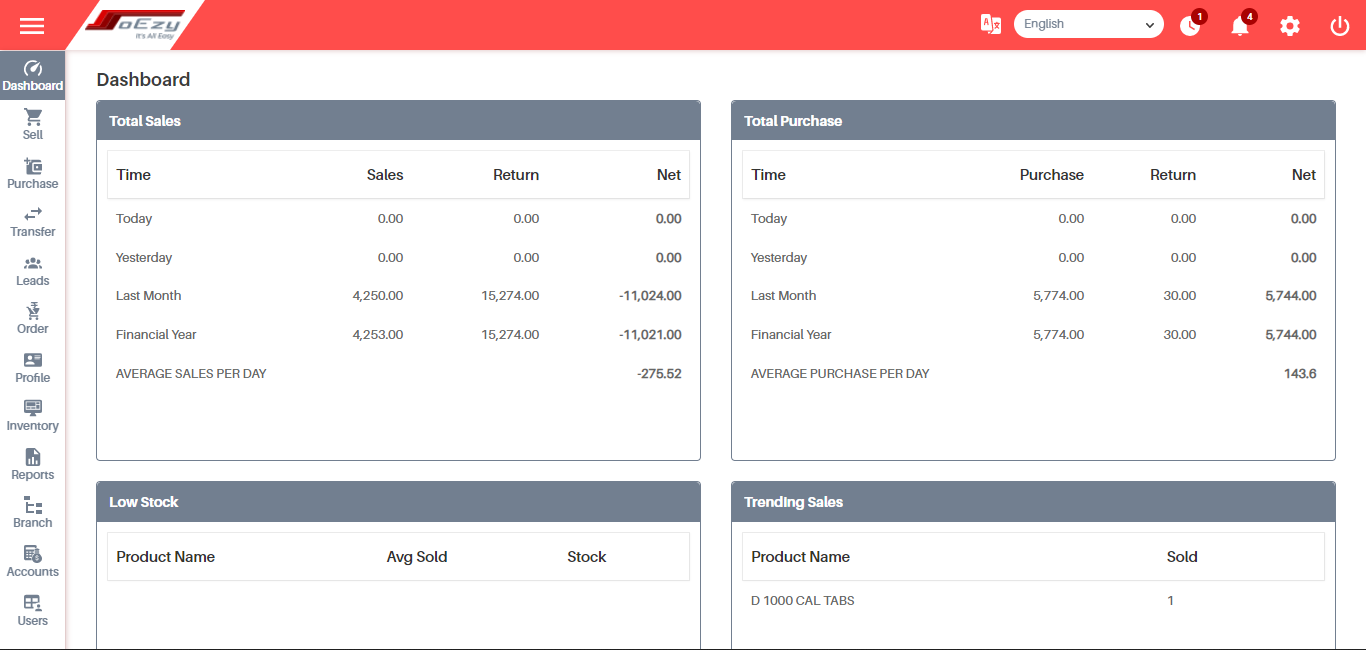
Task: Click the clock icon with badge
Action: (x=1189, y=25)
